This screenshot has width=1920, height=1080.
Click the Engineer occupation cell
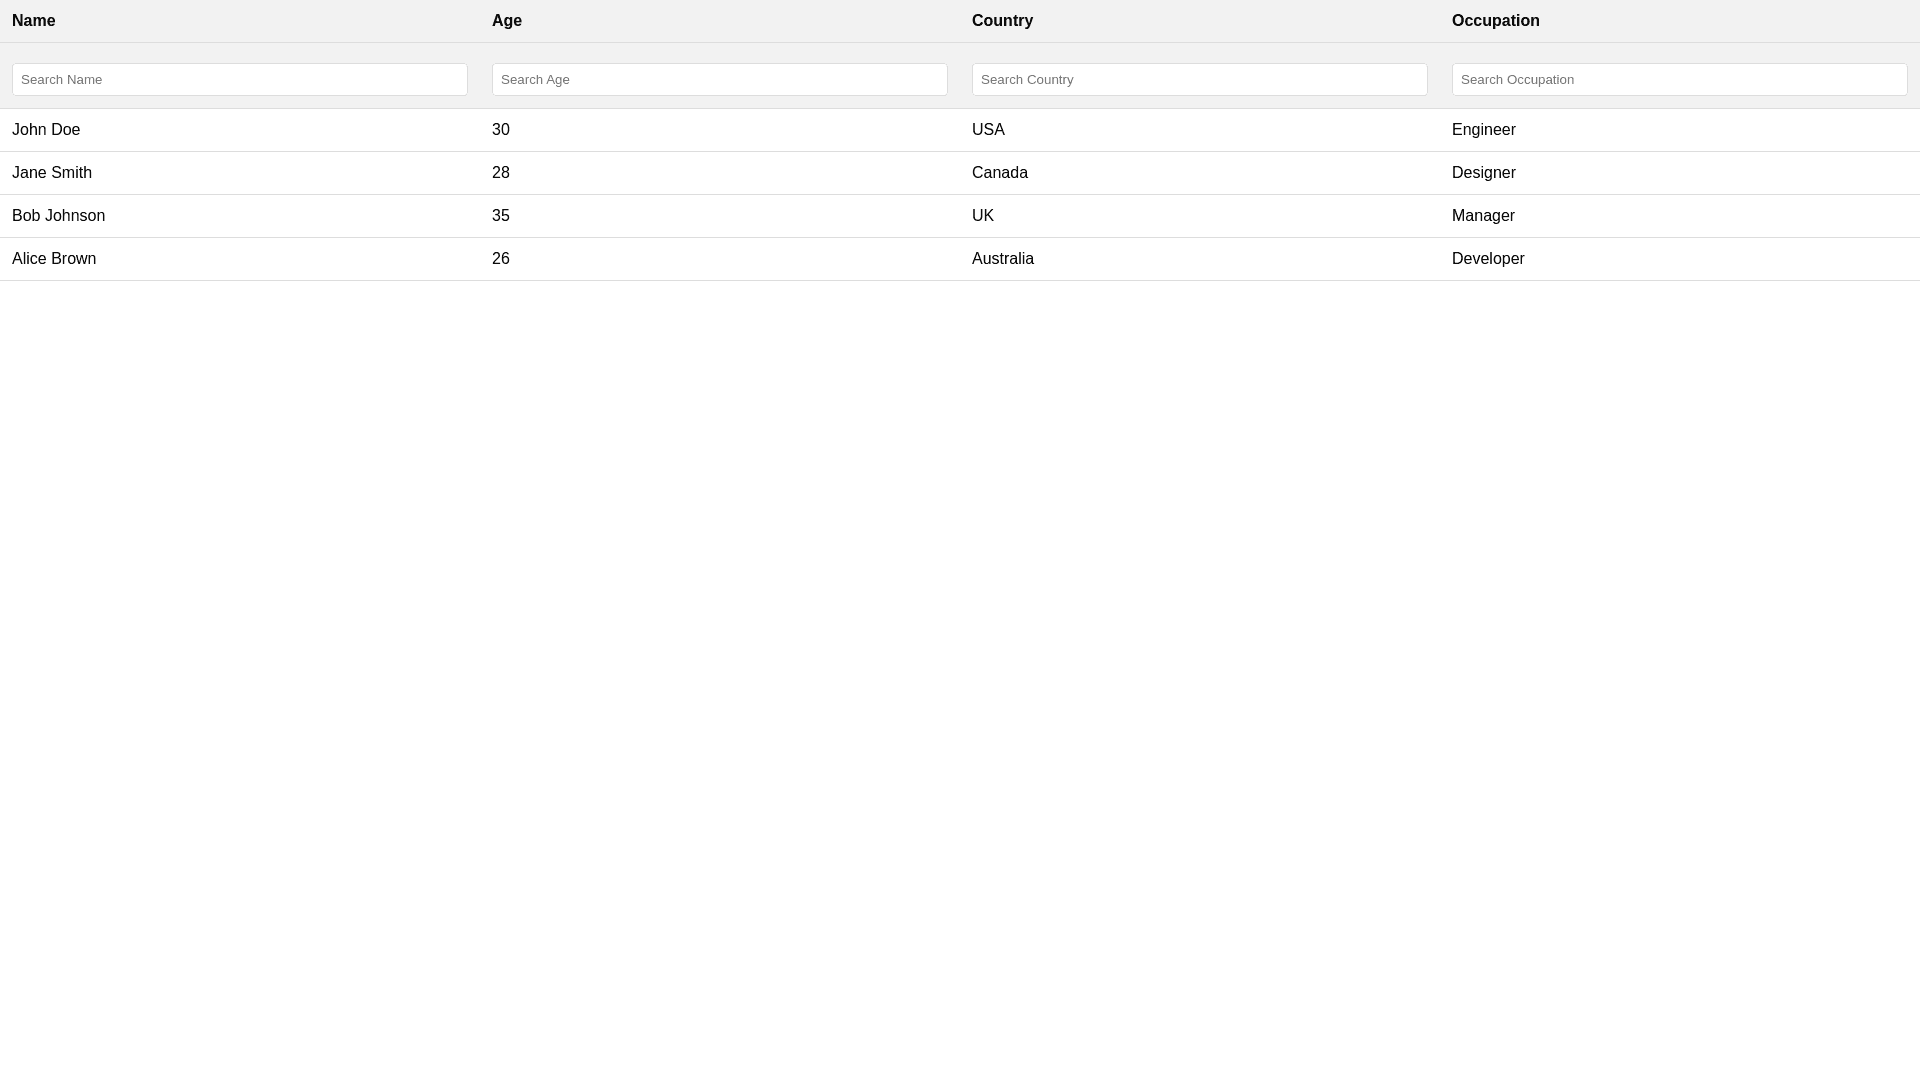(1484, 130)
